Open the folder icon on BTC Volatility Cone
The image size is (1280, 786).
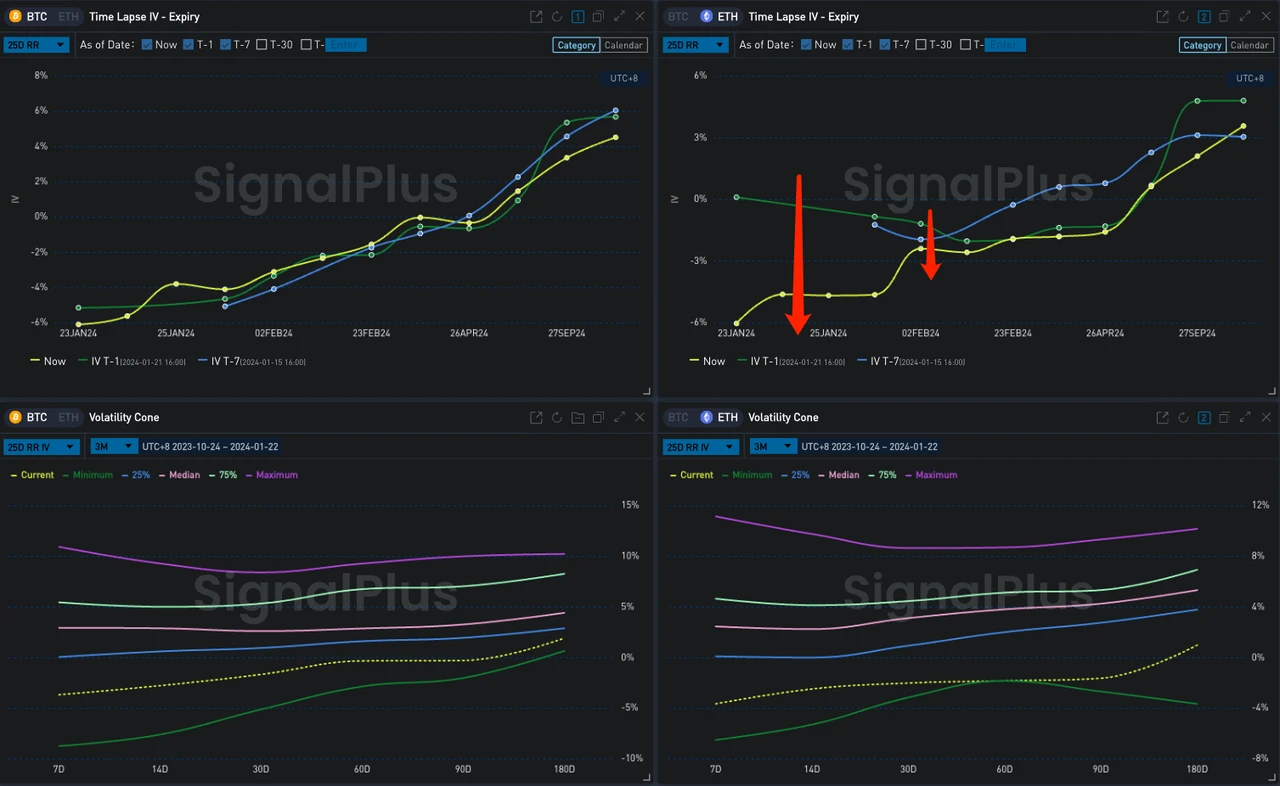click(578, 417)
